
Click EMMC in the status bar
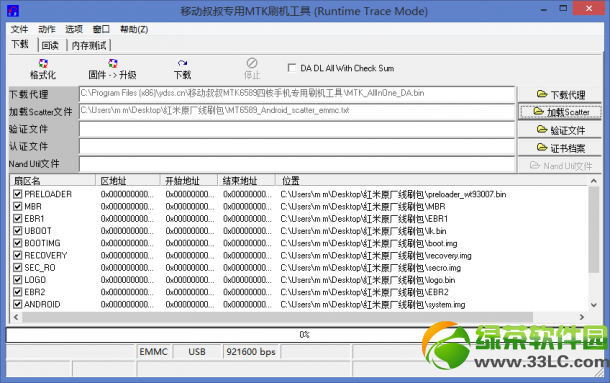click(154, 351)
